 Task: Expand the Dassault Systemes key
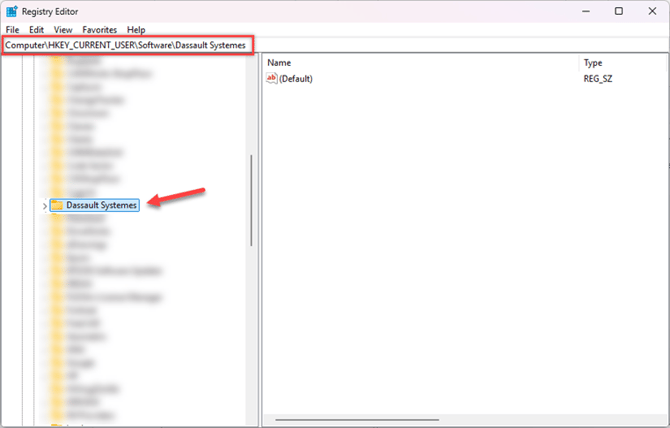[x=45, y=206]
